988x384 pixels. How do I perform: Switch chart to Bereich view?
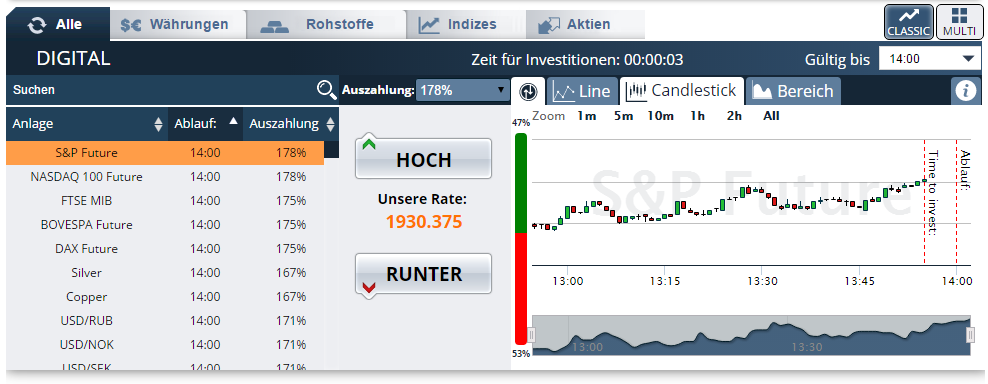click(x=793, y=91)
